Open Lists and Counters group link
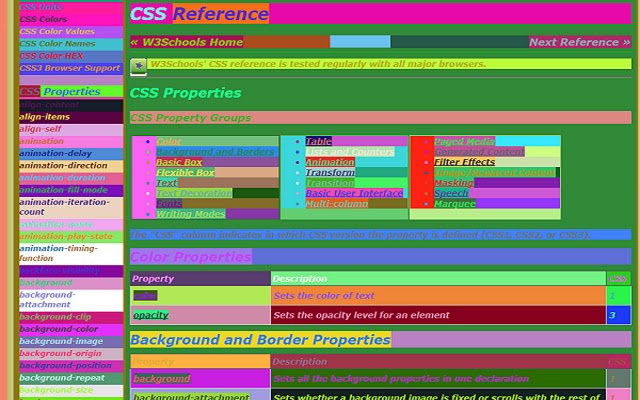Viewport: 640px width, 400px height. [350, 152]
